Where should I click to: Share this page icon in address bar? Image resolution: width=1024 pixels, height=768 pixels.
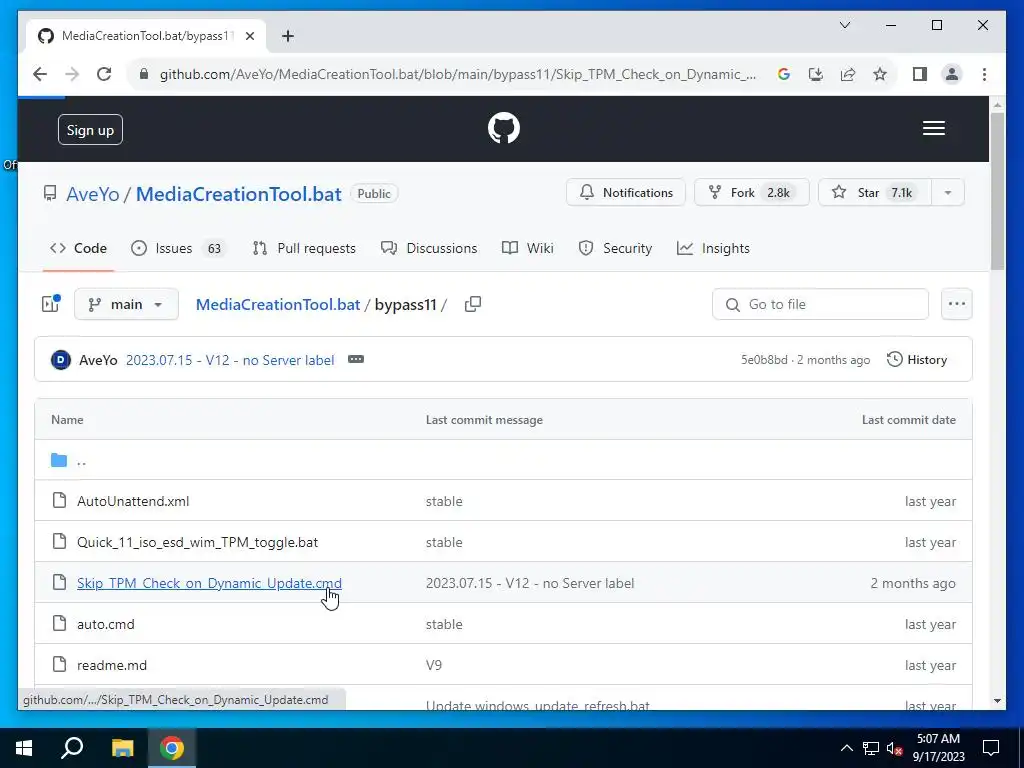coord(848,74)
